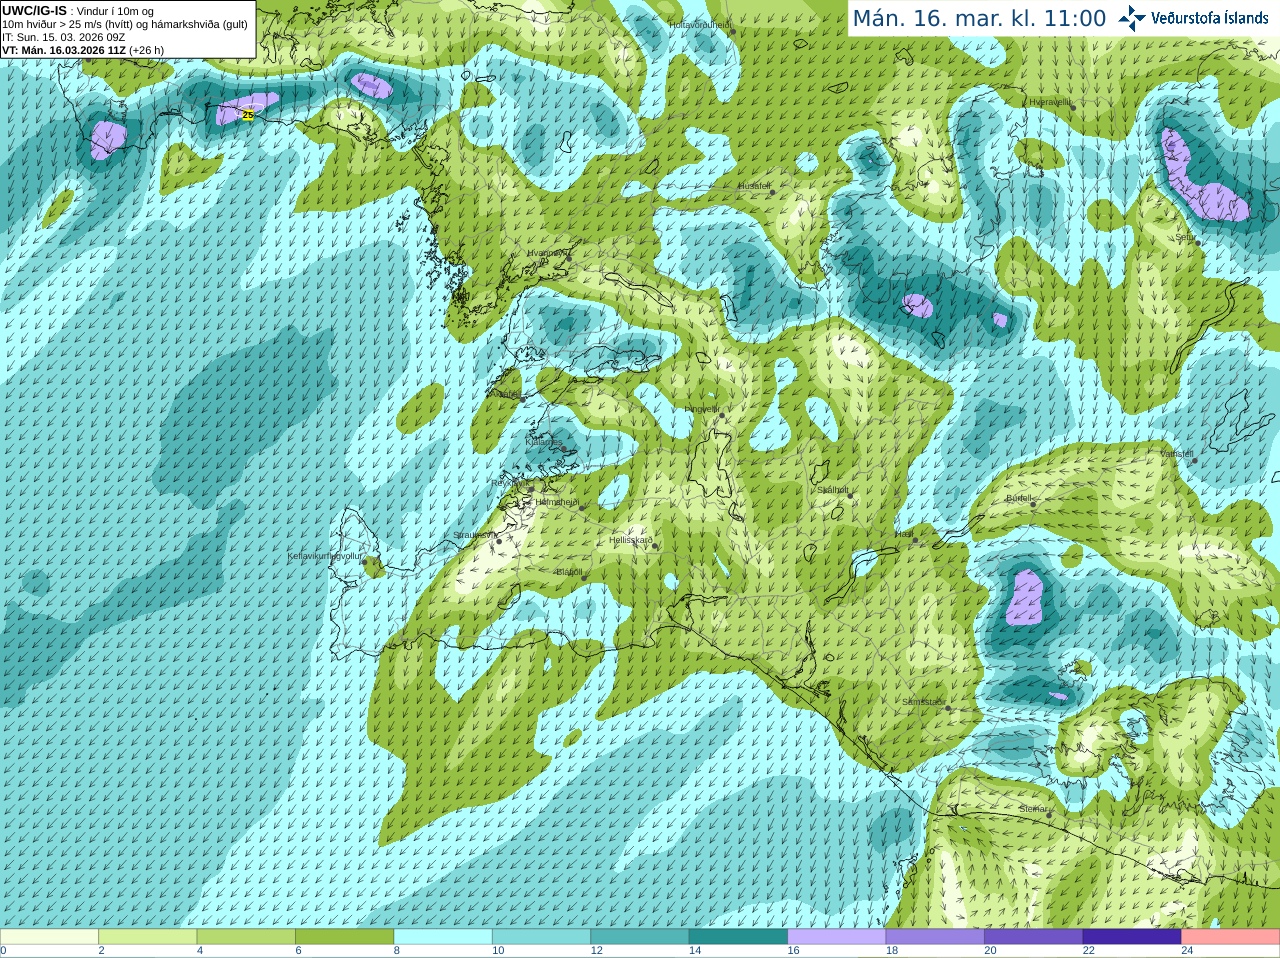Viewport: 1280px width, 958px height.
Task: Select the Húsafell station label
Action: pyautogui.click(x=754, y=186)
